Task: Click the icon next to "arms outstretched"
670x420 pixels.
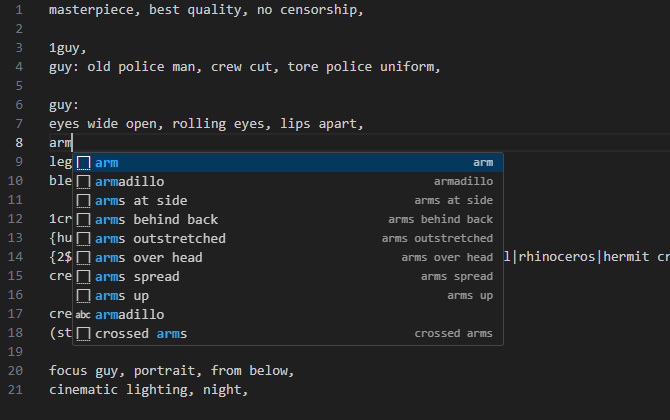Action: [x=84, y=238]
